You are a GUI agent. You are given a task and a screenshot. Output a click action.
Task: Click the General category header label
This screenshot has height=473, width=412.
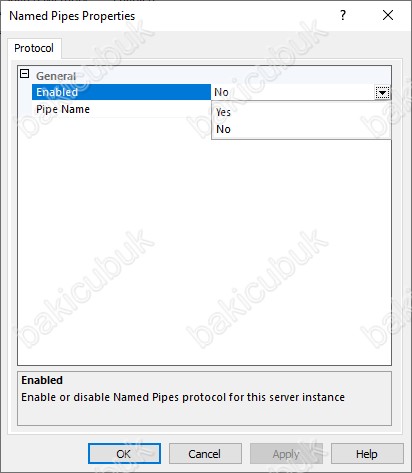[x=56, y=76]
